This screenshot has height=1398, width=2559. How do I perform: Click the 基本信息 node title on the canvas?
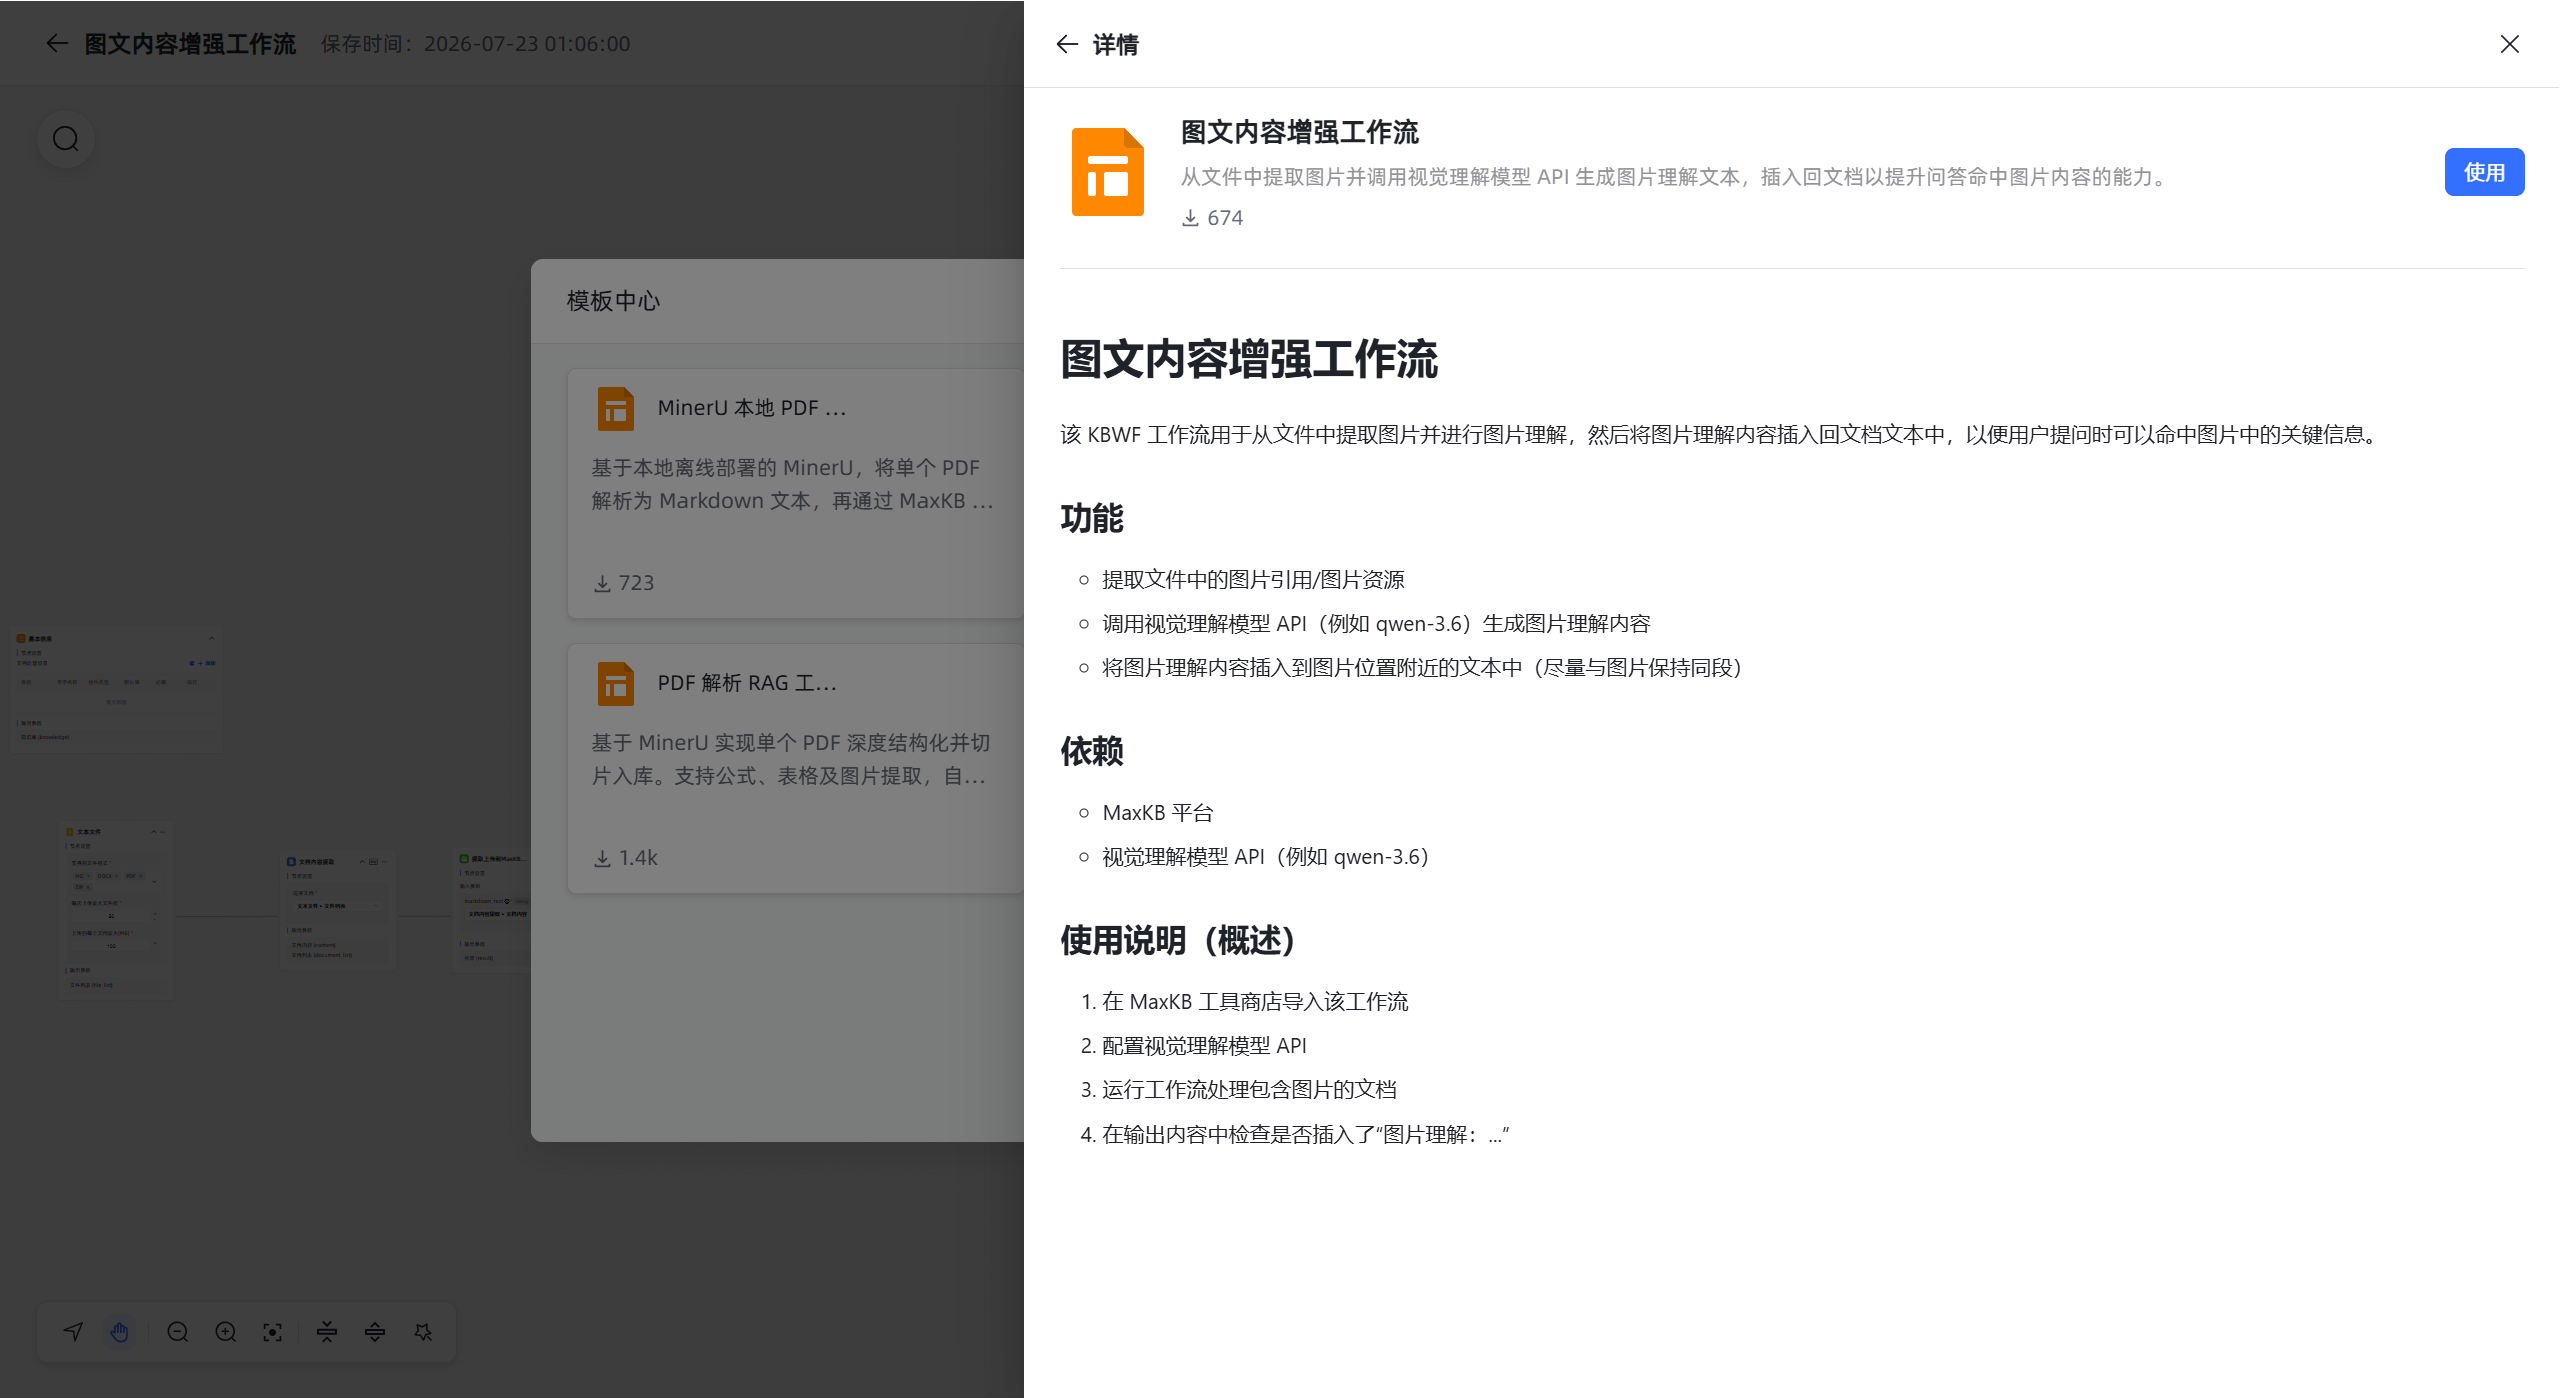coord(40,638)
